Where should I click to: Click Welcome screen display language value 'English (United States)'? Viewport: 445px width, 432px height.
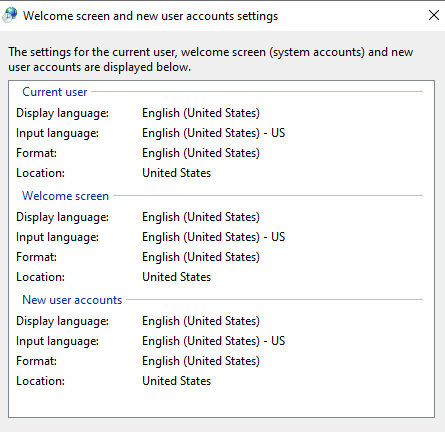[x=201, y=217]
